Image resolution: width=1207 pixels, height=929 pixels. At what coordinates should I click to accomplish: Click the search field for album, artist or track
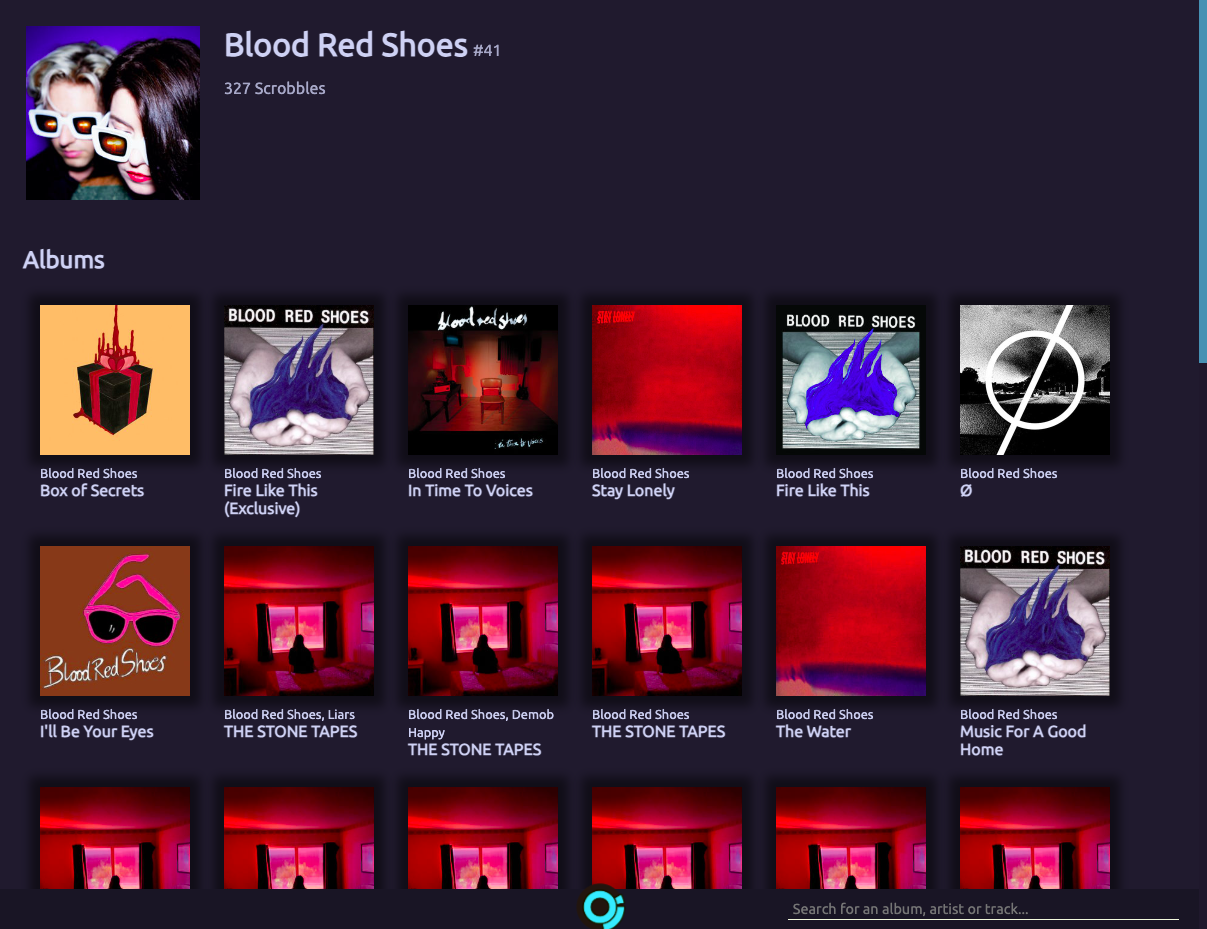pos(983,909)
